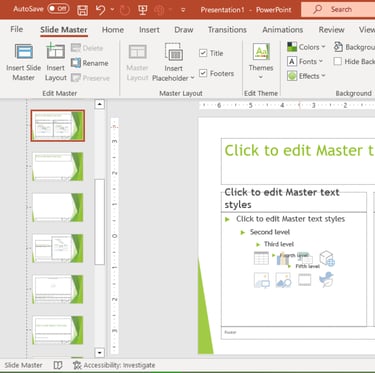Click the Insert Video placeholder icon

[x=305, y=280]
